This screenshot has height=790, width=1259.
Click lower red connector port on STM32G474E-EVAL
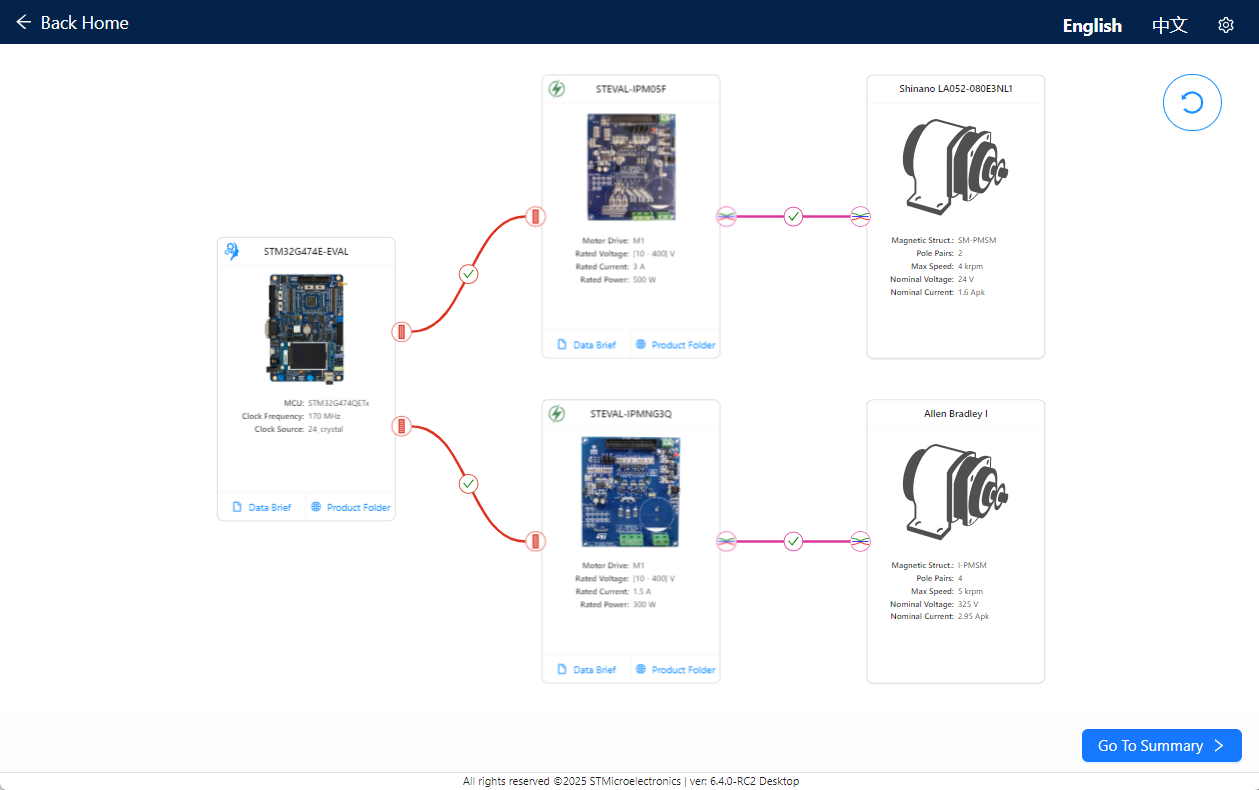[401, 426]
